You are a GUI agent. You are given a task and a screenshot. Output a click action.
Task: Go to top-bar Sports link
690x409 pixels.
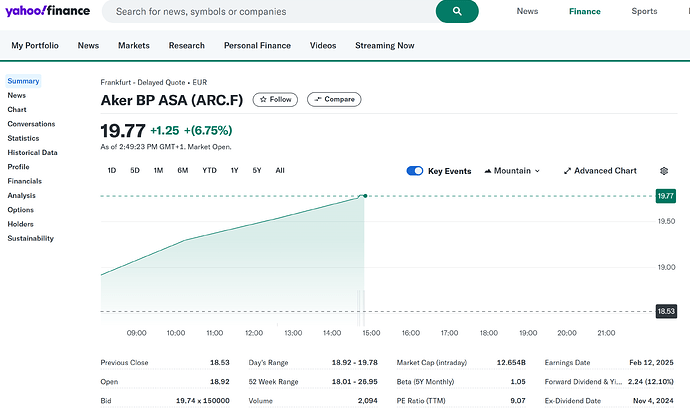click(644, 11)
